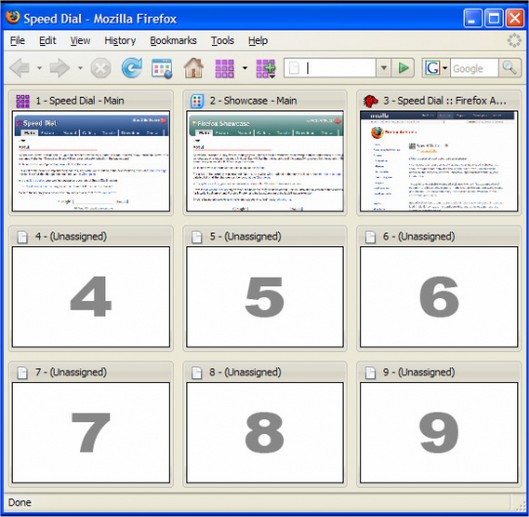This screenshot has height=517, width=529.
Task: Select the unassigned dial number 5
Action: pos(265,297)
